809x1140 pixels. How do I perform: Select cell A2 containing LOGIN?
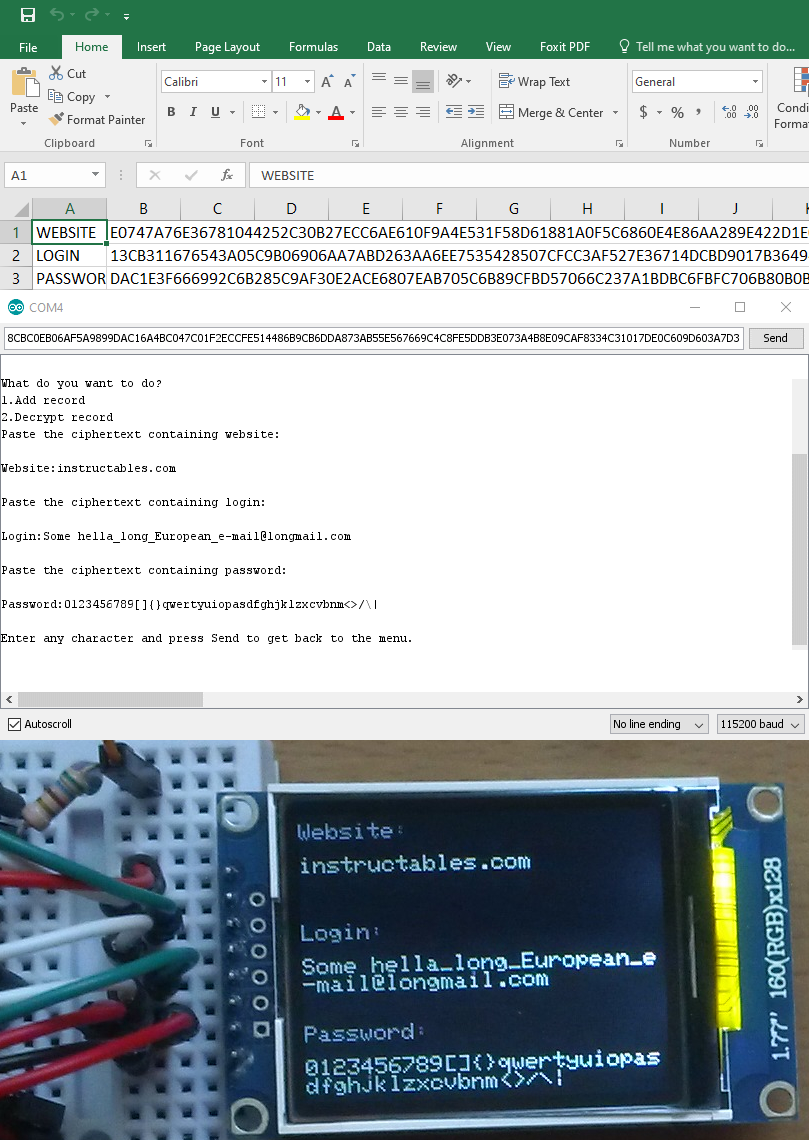point(69,256)
